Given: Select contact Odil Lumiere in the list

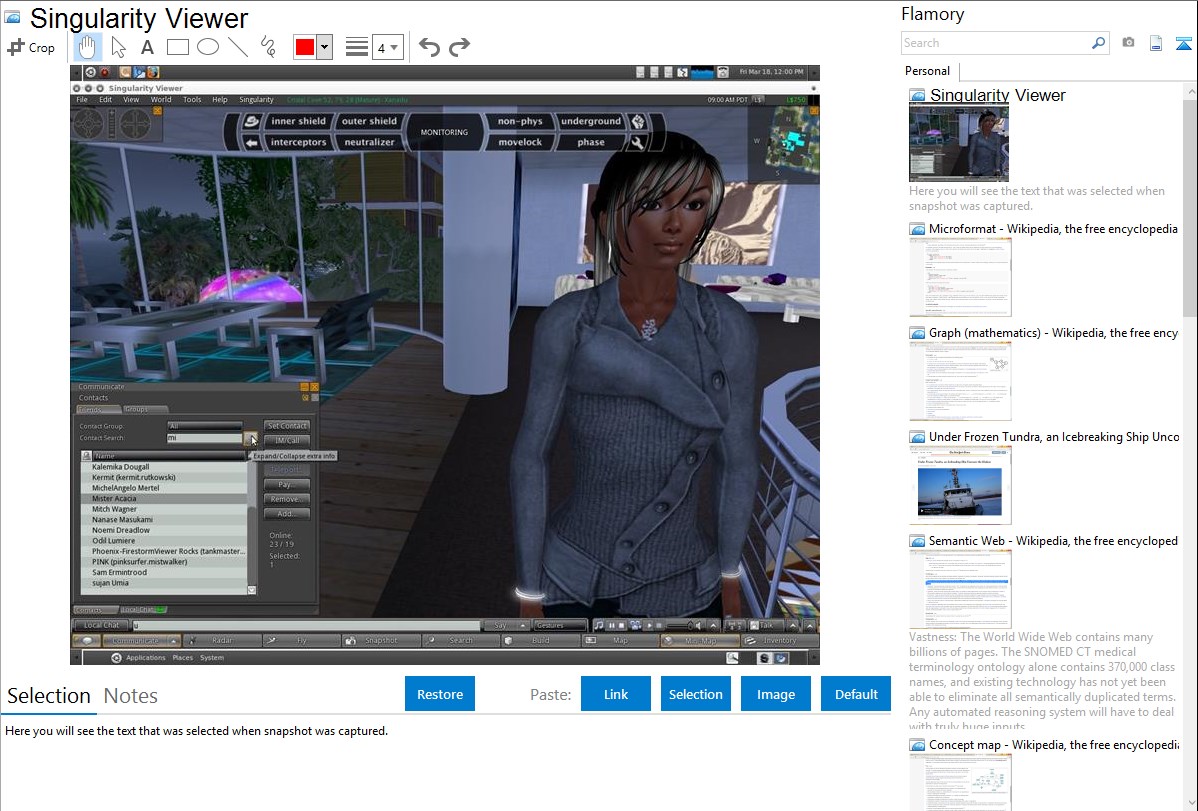Looking at the screenshot, I should [164, 540].
